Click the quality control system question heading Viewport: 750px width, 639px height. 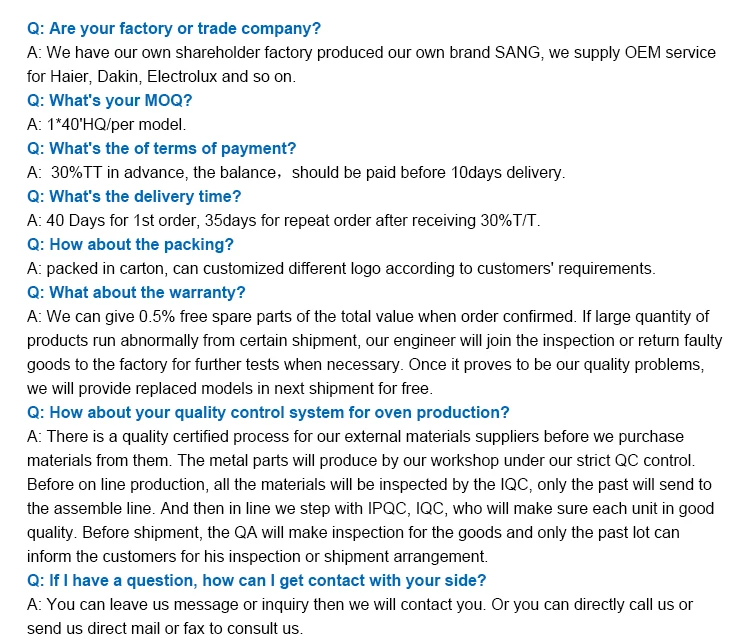268,412
